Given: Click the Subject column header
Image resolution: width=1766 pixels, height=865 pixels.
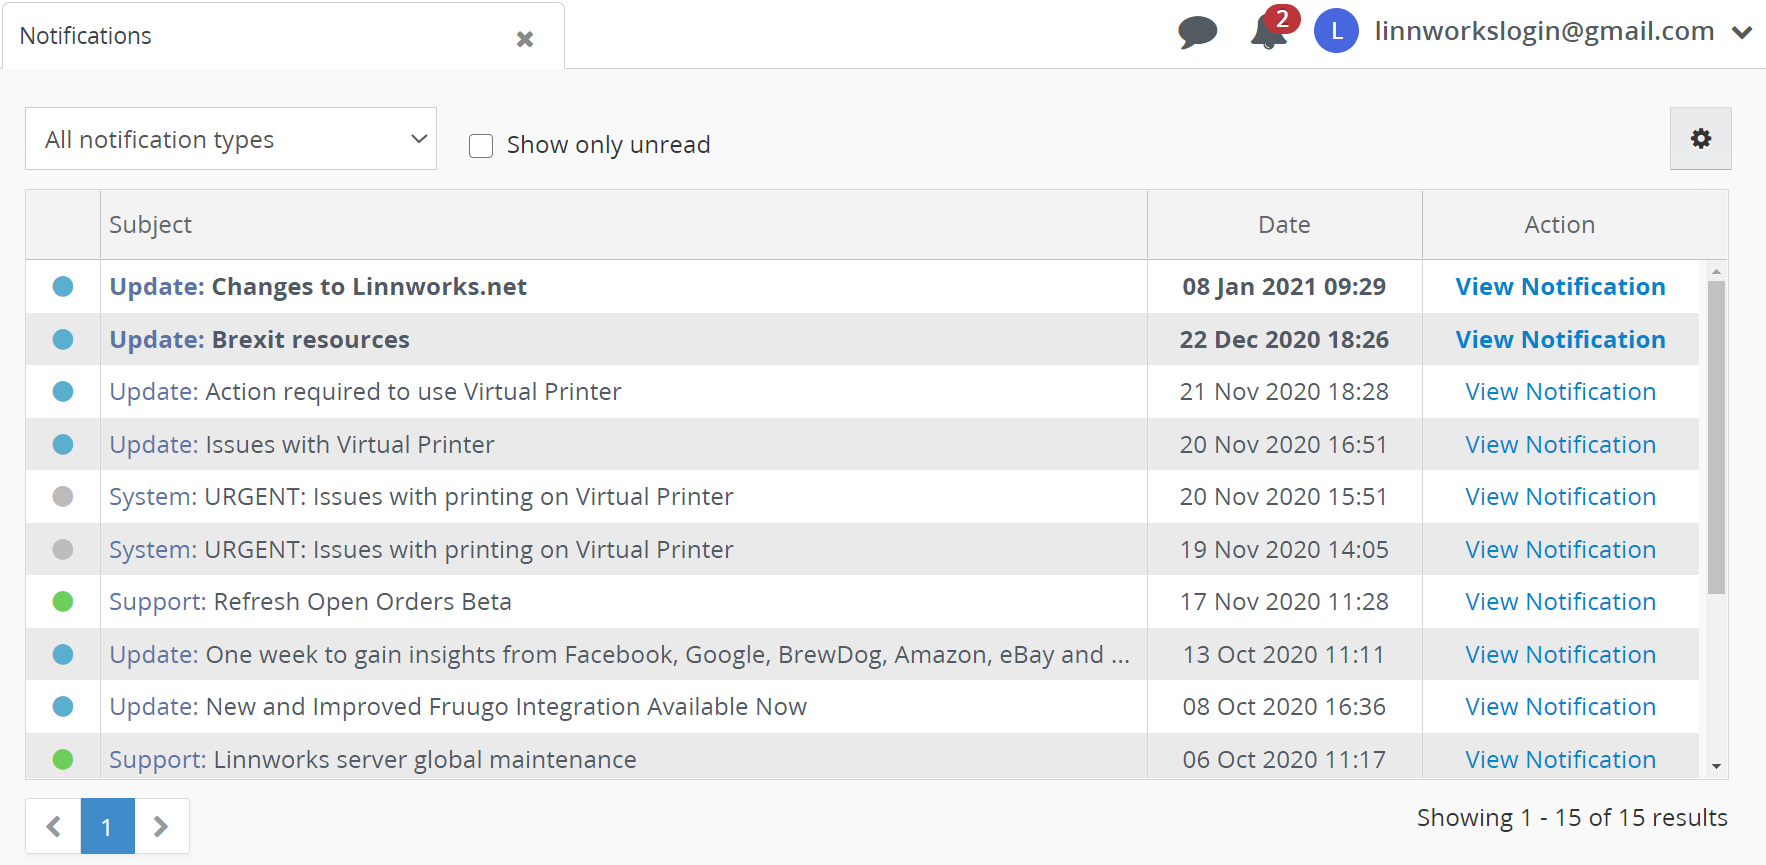Looking at the screenshot, I should (x=623, y=225).
